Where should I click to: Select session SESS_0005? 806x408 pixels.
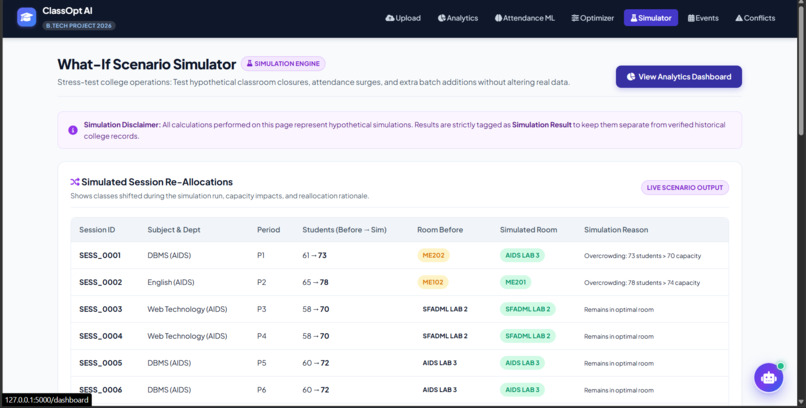click(x=101, y=363)
